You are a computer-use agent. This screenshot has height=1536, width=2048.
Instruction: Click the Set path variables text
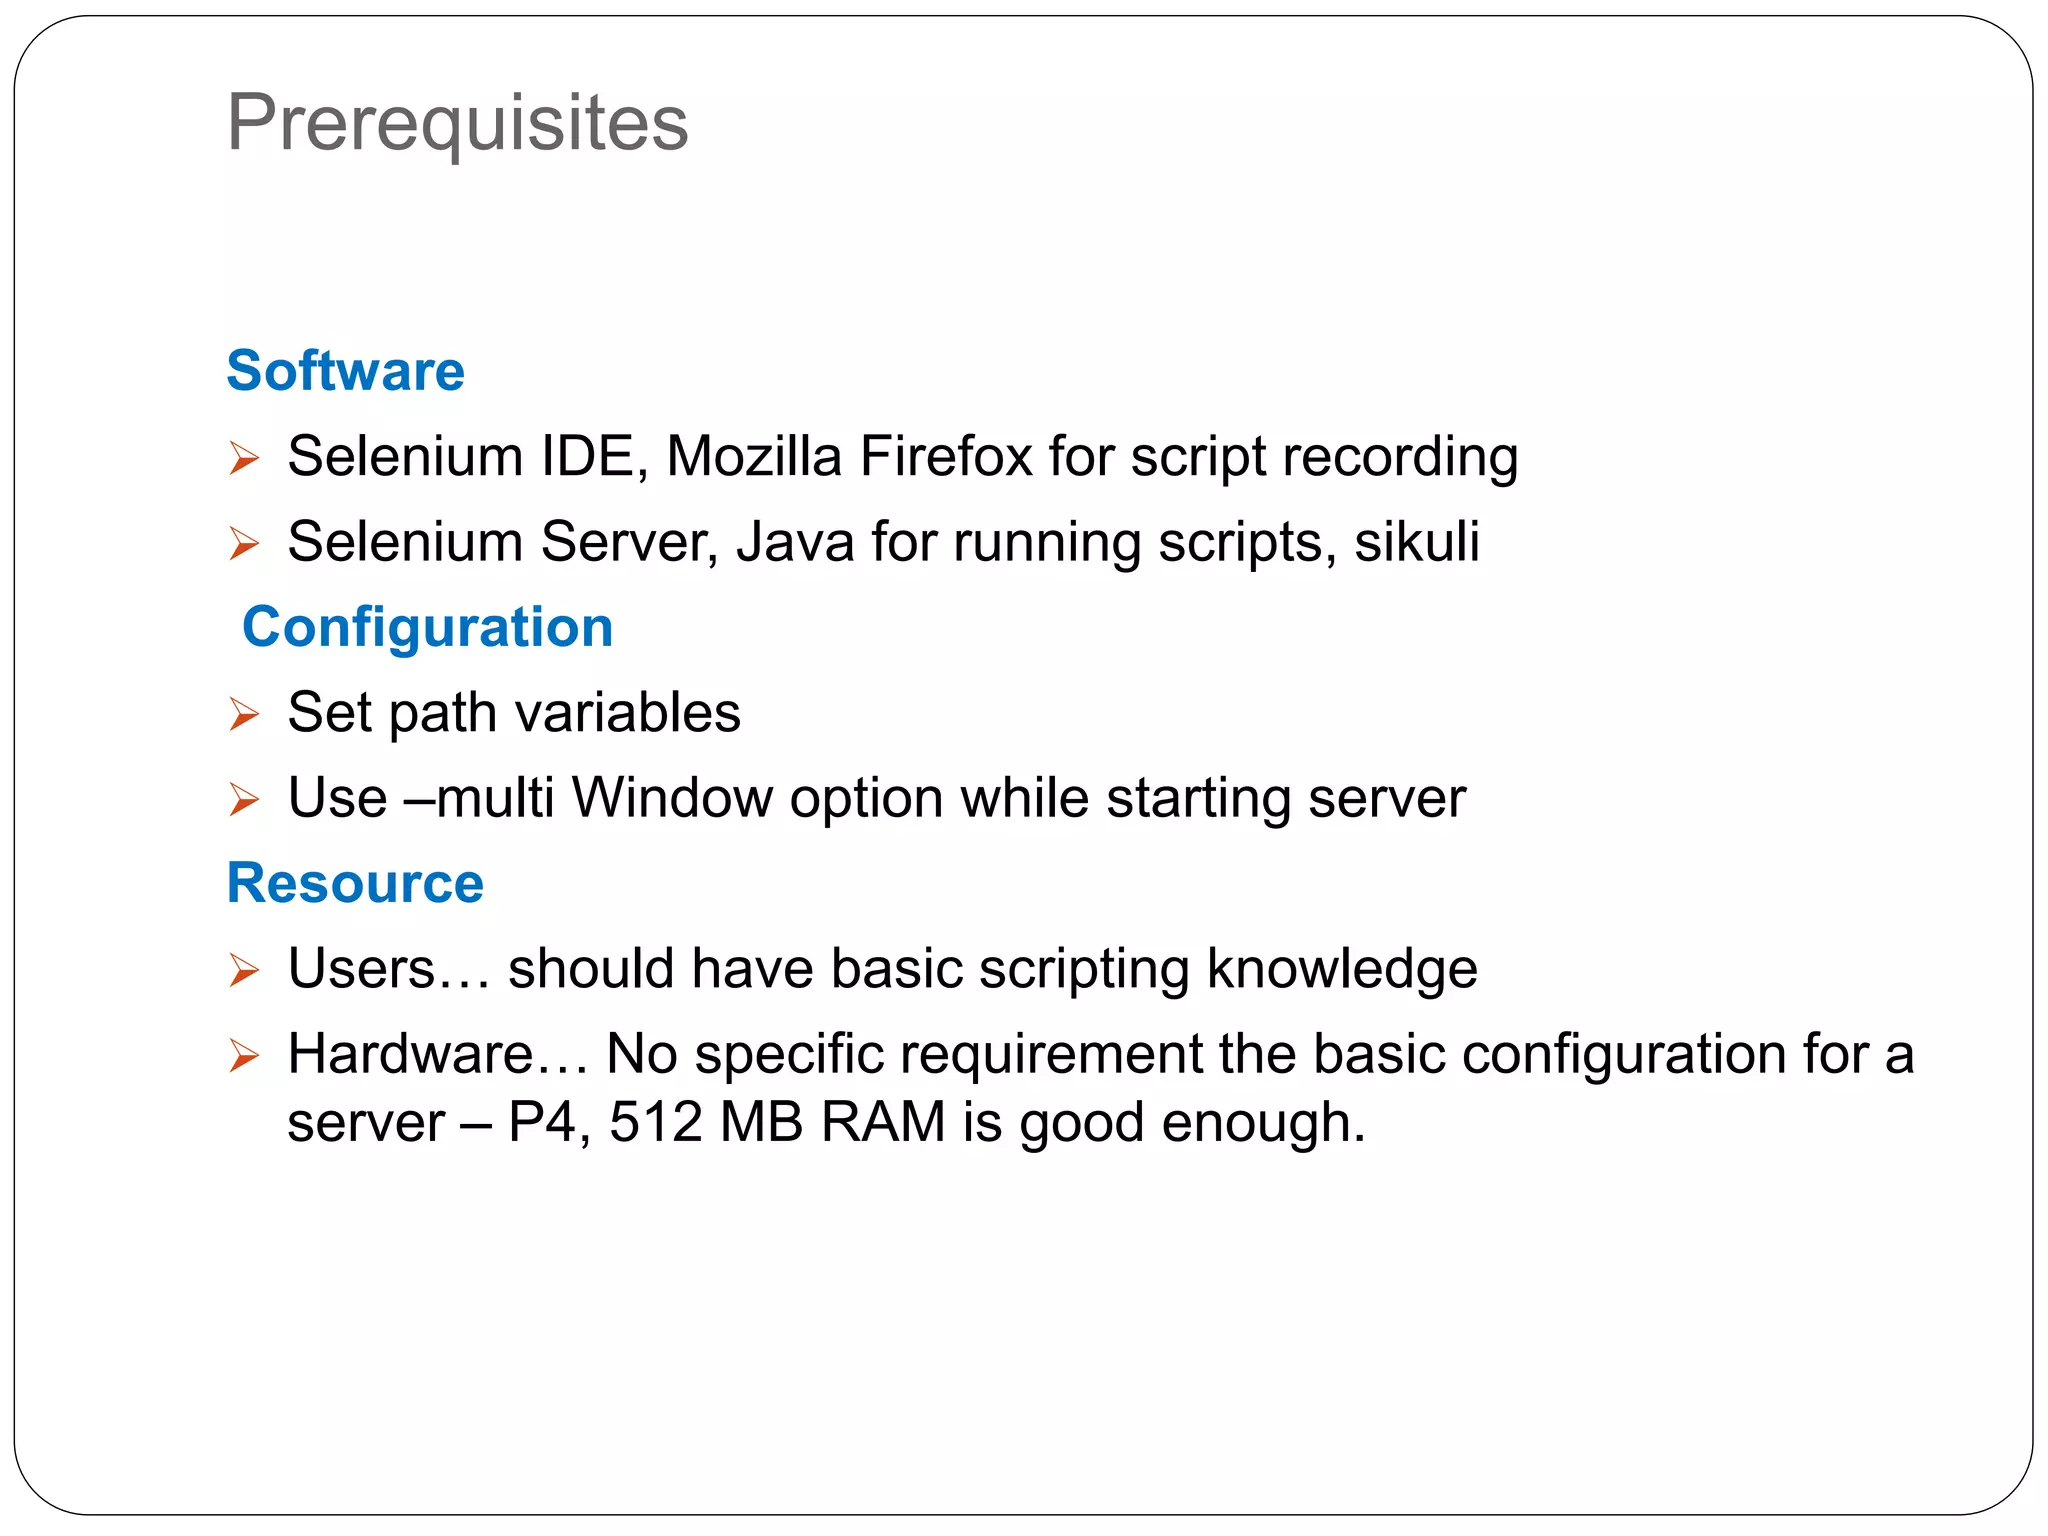(x=514, y=713)
